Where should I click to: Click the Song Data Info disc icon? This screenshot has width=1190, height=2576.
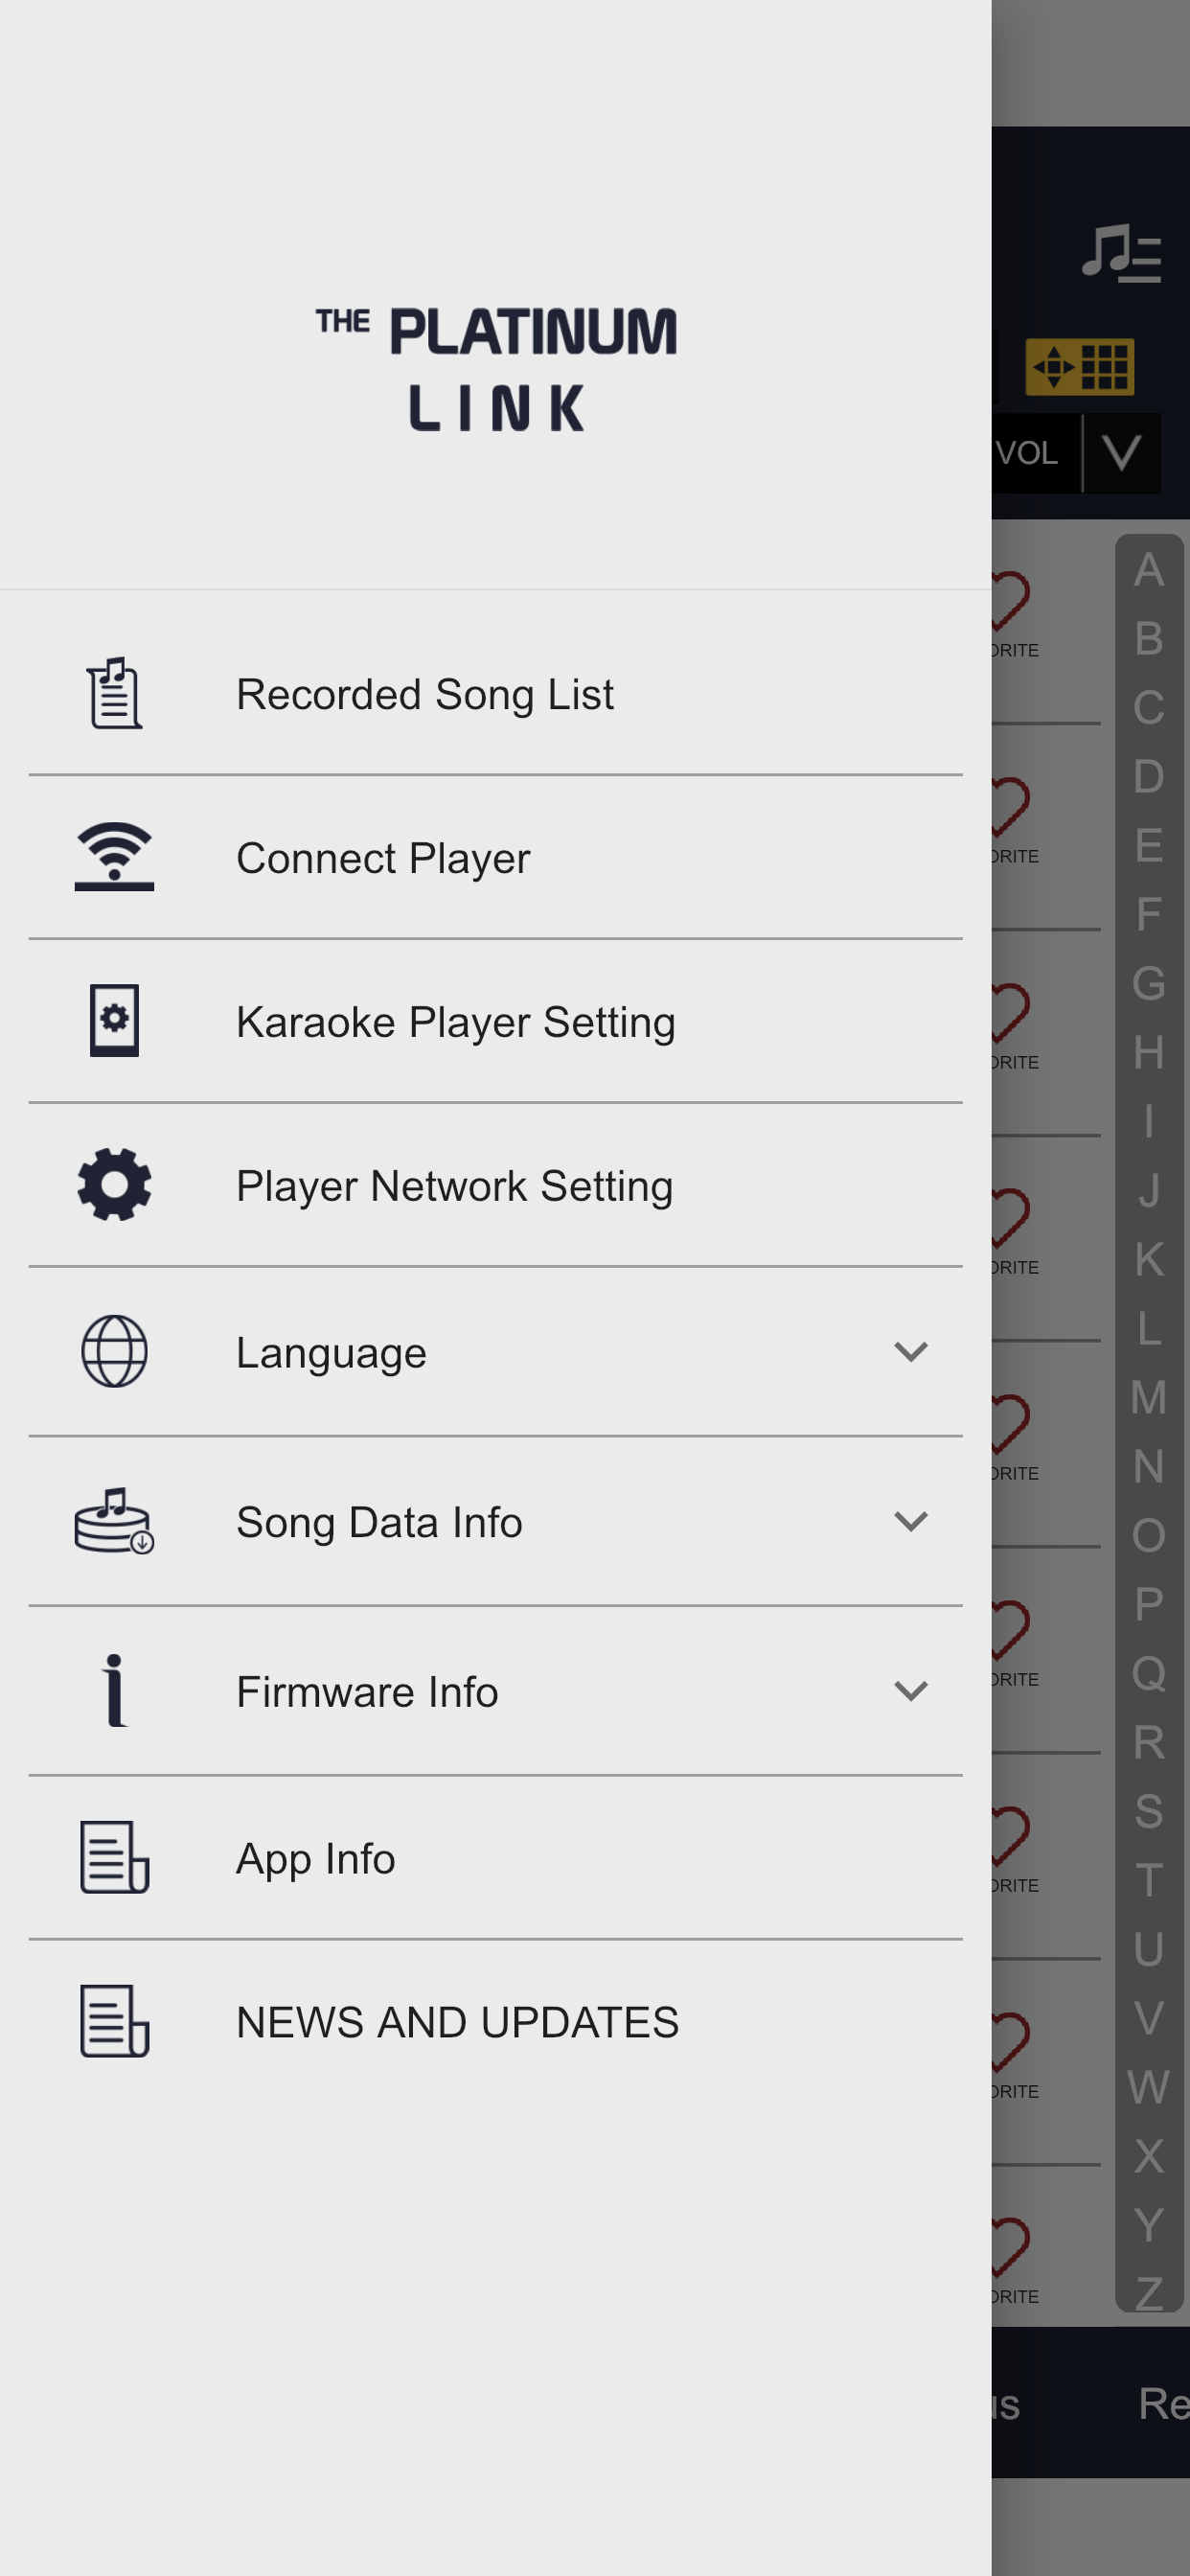coord(114,1521)
